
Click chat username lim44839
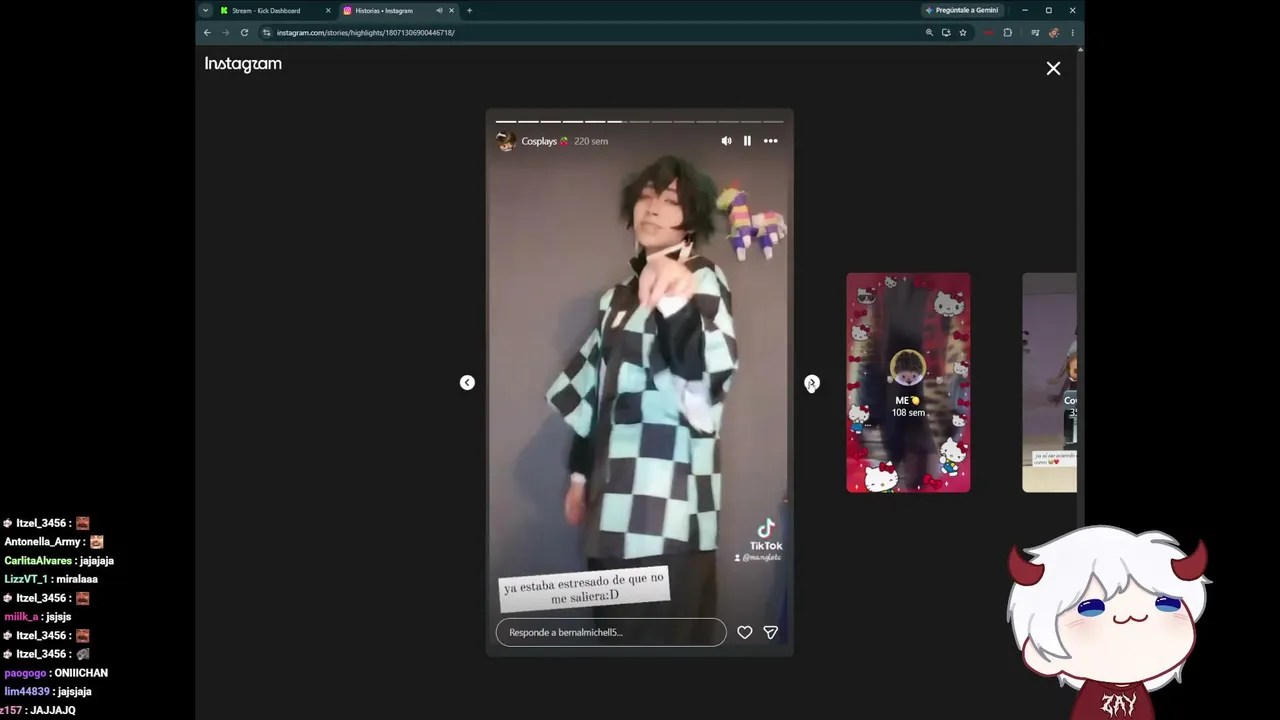(27, 692)
